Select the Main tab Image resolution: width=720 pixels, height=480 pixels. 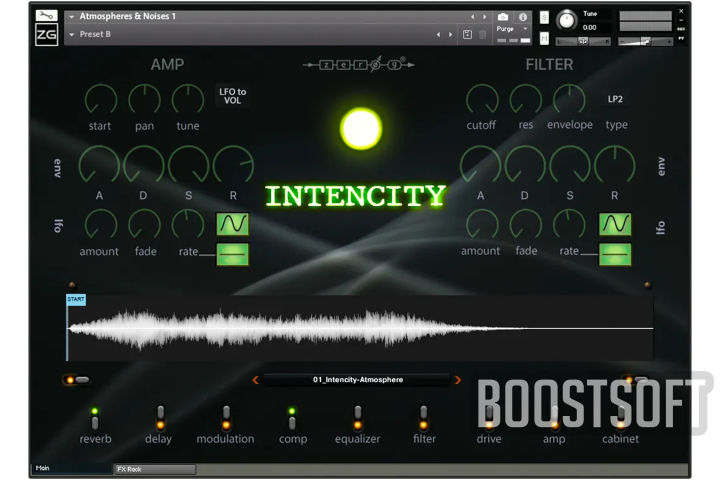(45, 468)
